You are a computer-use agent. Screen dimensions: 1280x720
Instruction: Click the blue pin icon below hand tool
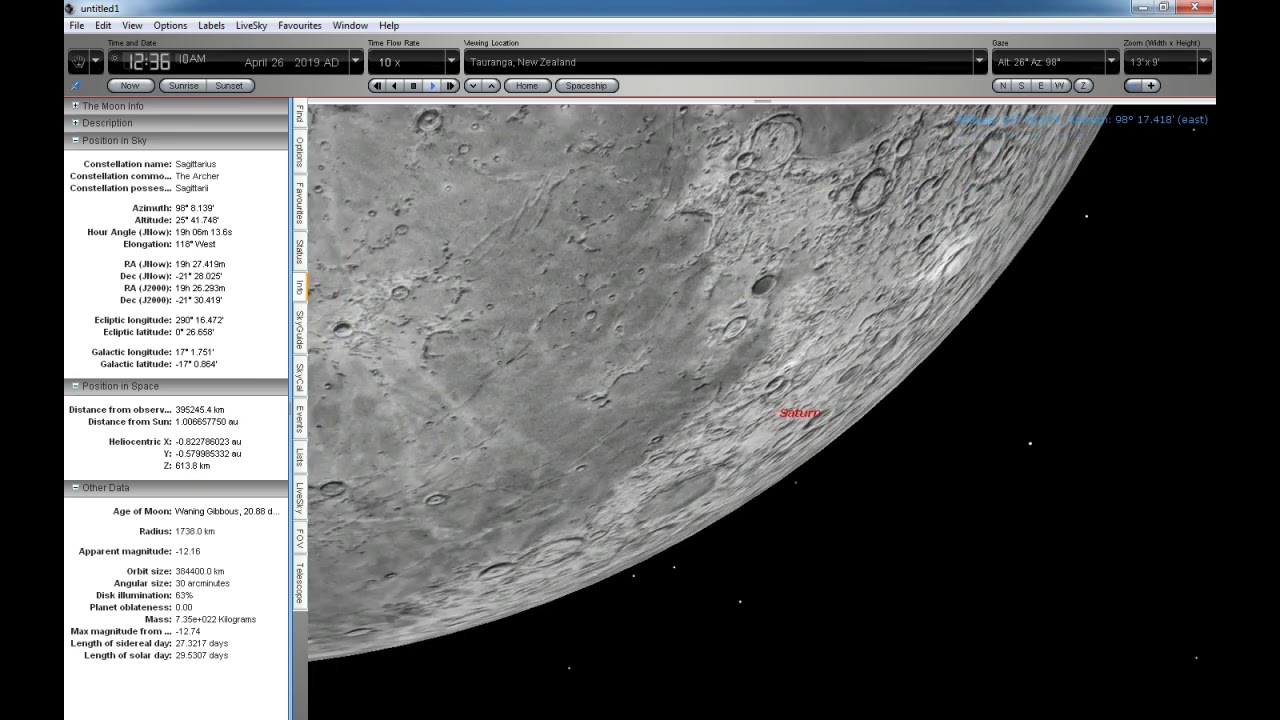[76, 86]
